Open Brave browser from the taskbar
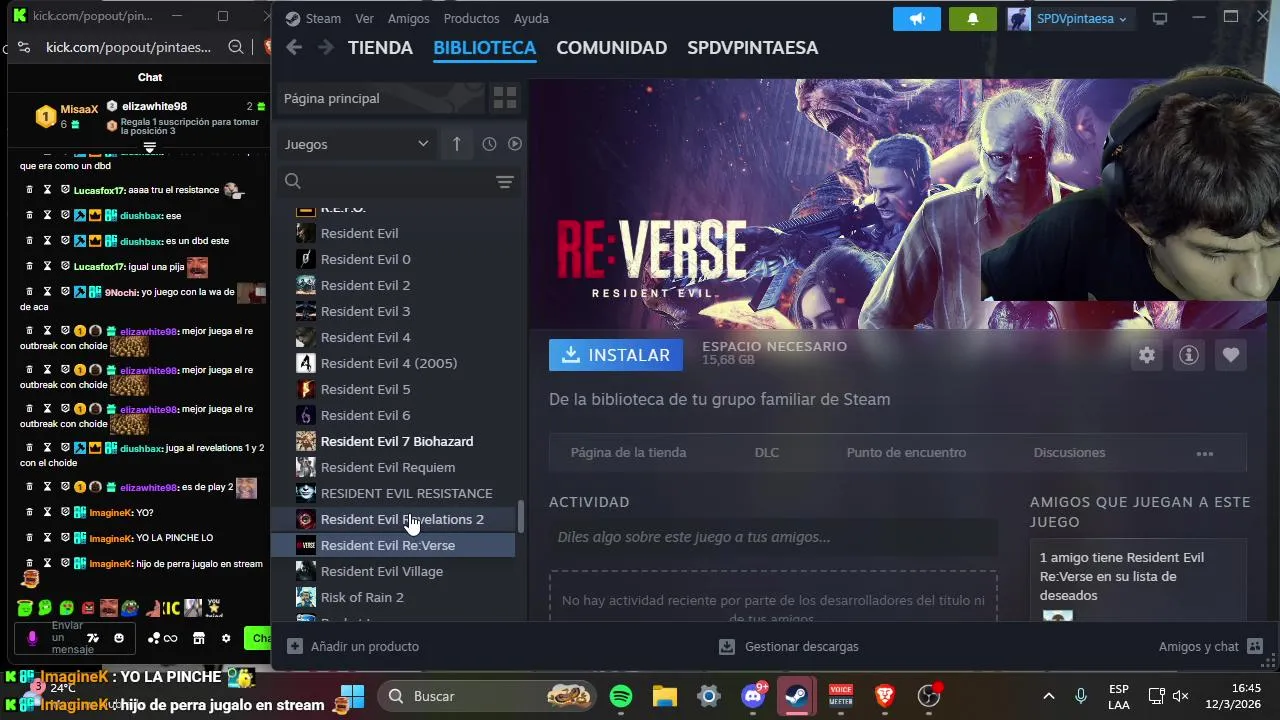Viewport: 1280px width, 720px height. pos(885,696)
